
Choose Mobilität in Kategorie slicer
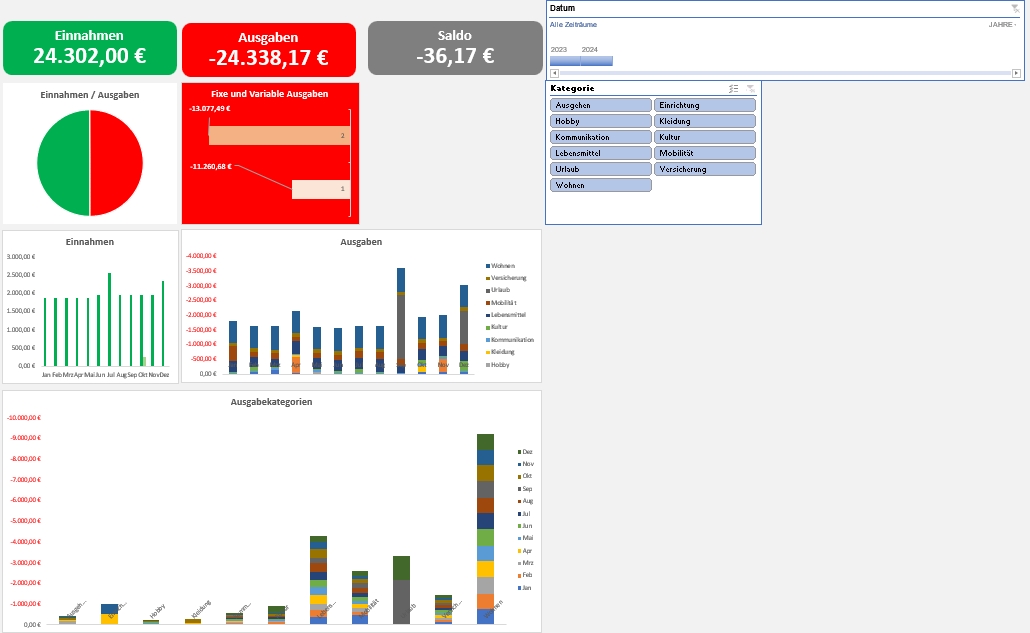click(x=705, y=153)
